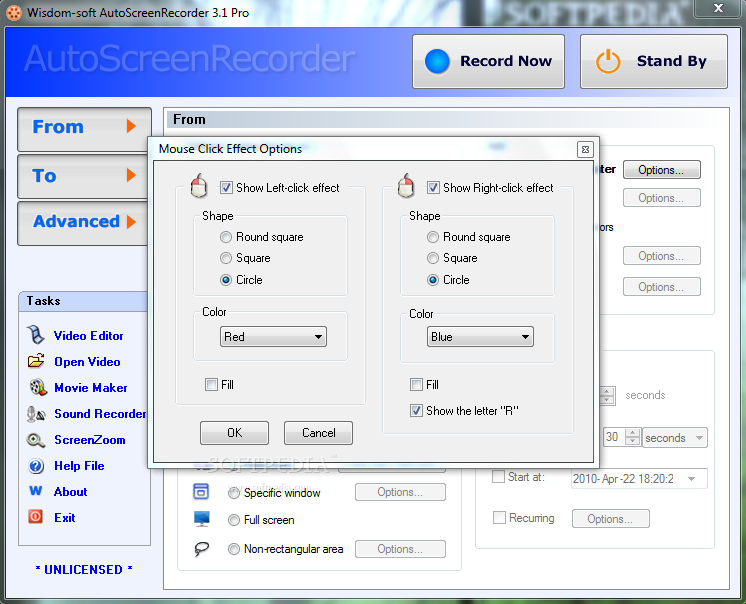This screenshot has width=746, height=604.
Task: Open the Video Editor filmstrip icon
Action: pyautogui.click(x=36, y=335)
